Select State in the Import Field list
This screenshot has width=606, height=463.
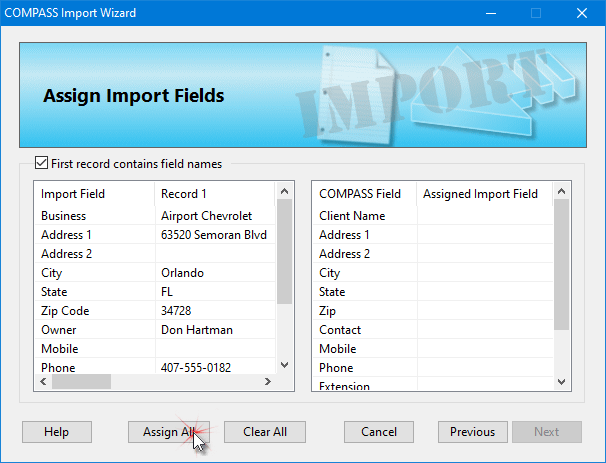click(x=54, y=292)
